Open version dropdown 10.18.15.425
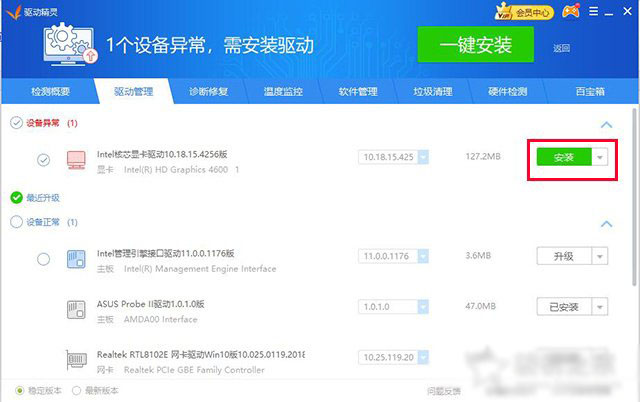This screenshot has height=402, width=640. 422,157
